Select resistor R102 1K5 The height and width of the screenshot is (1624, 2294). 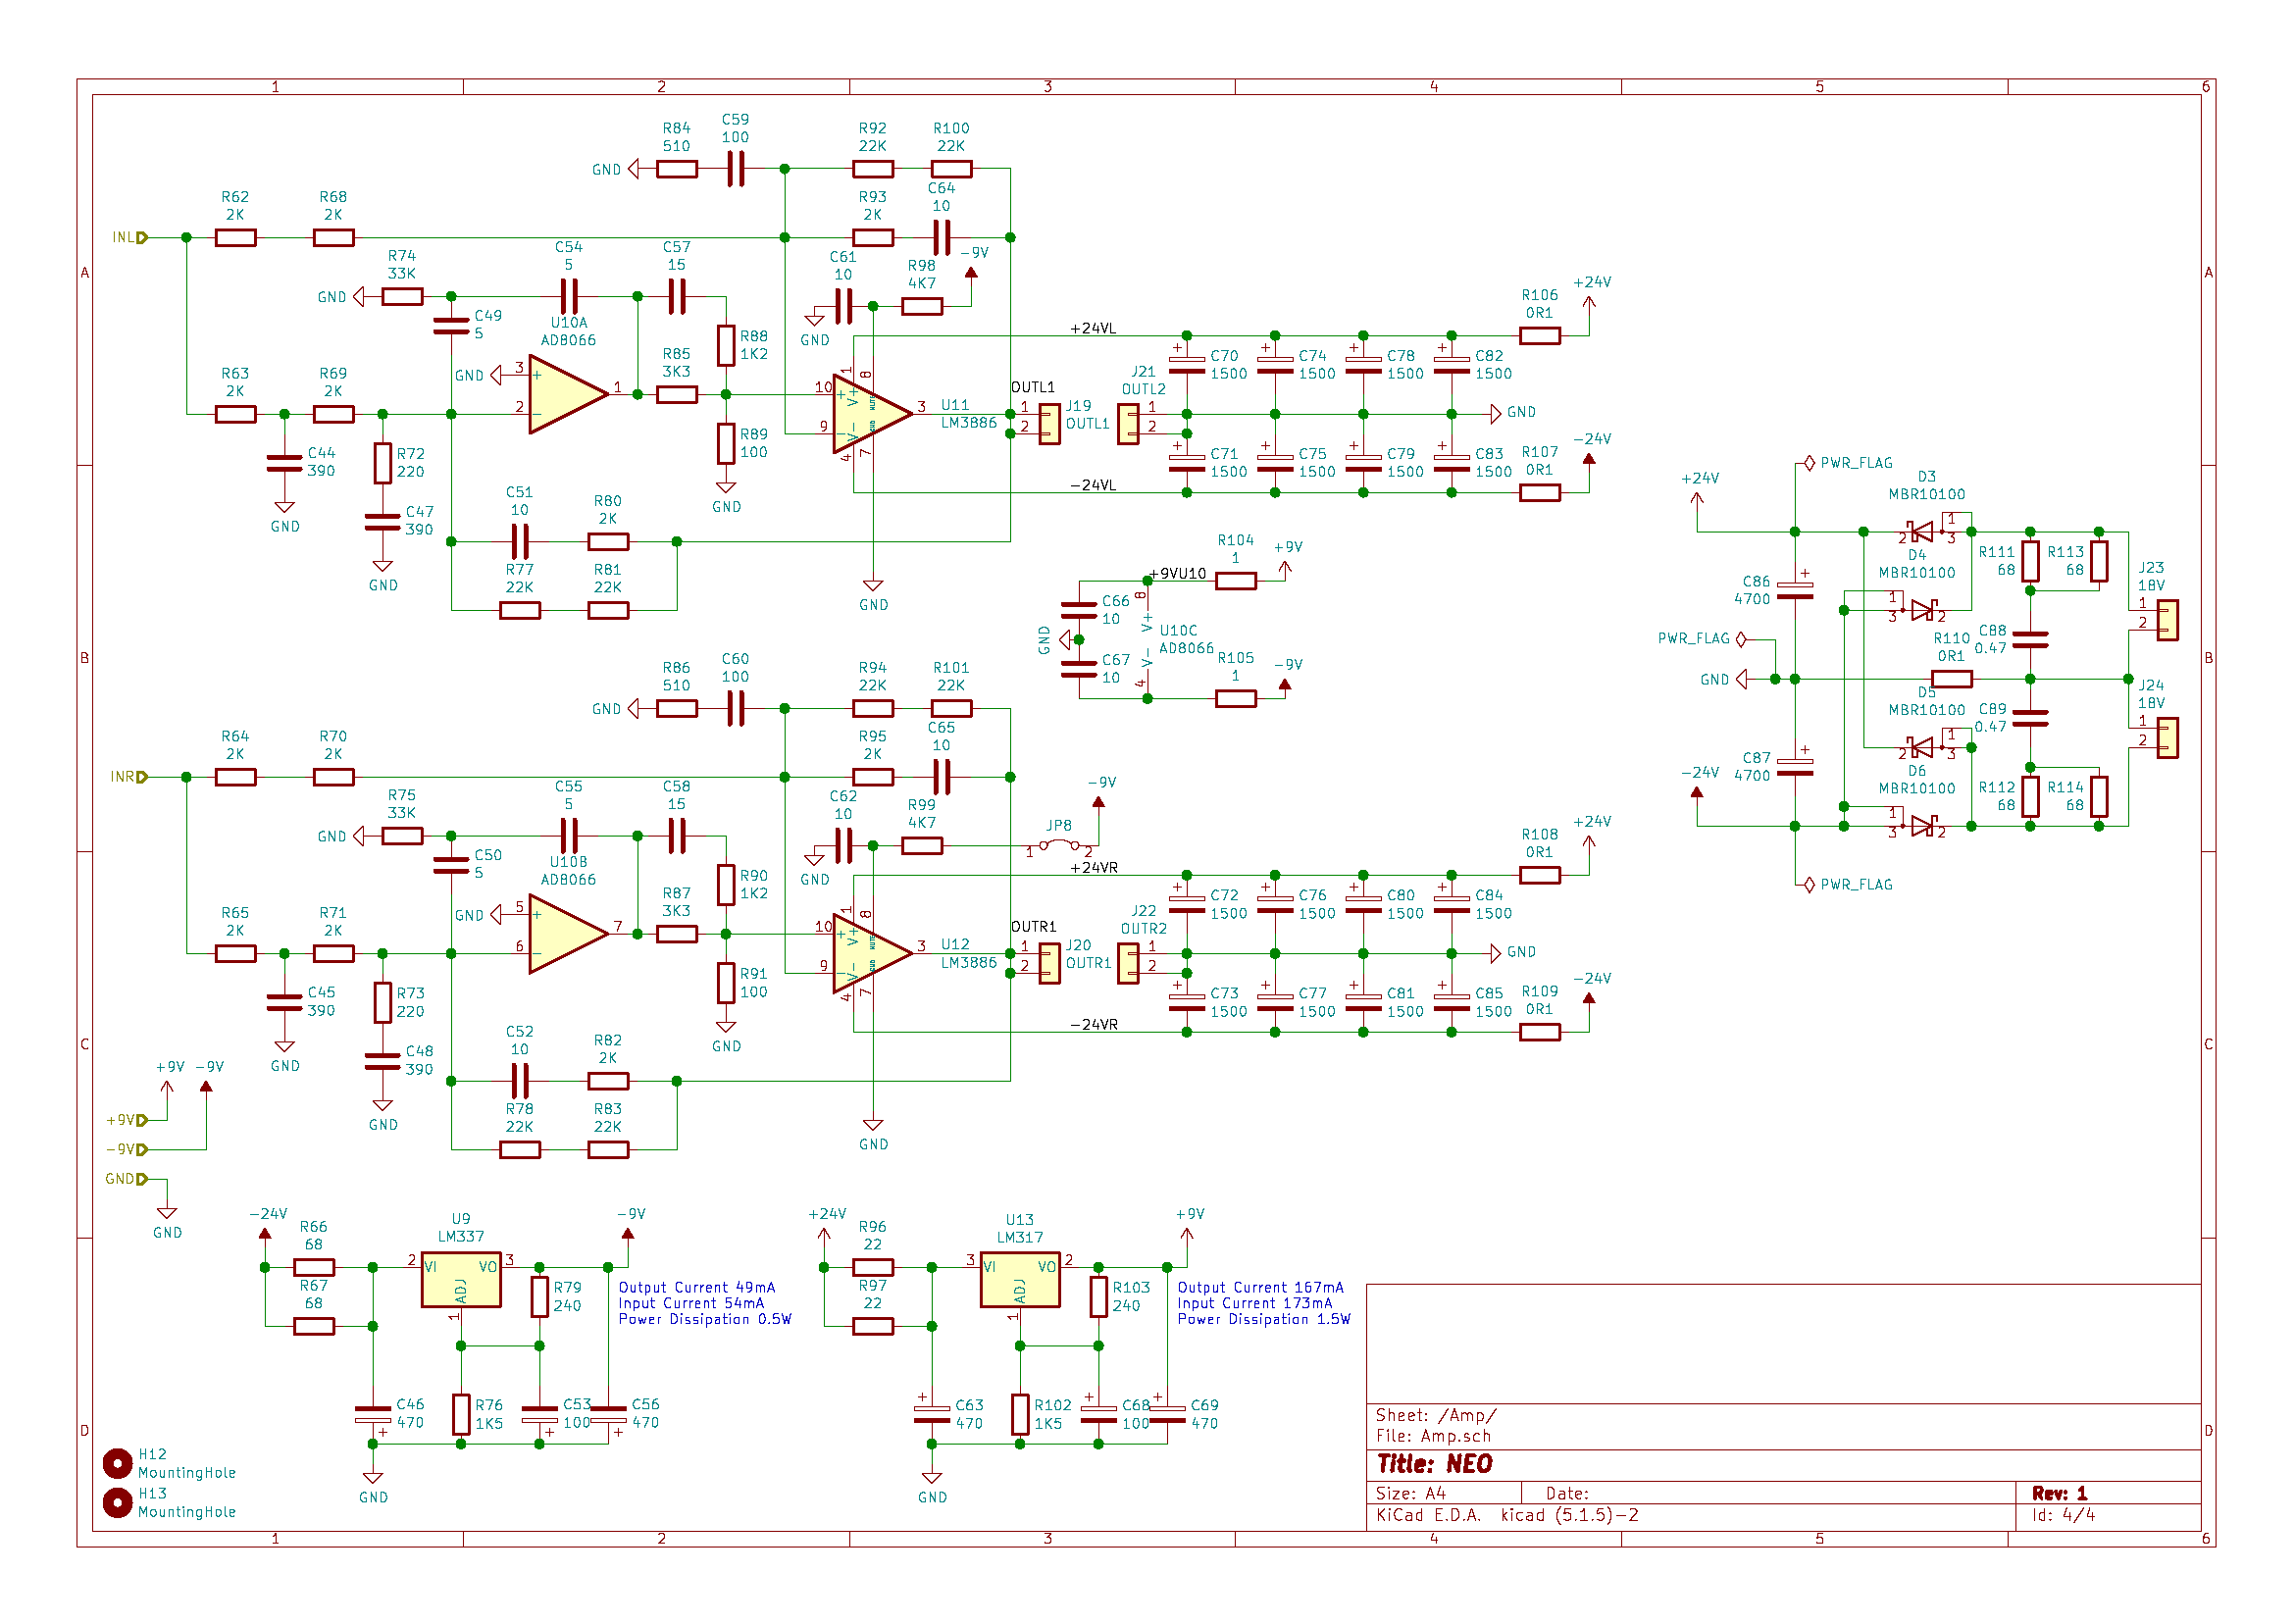pyautogui.click(x=1020, y=1414)
